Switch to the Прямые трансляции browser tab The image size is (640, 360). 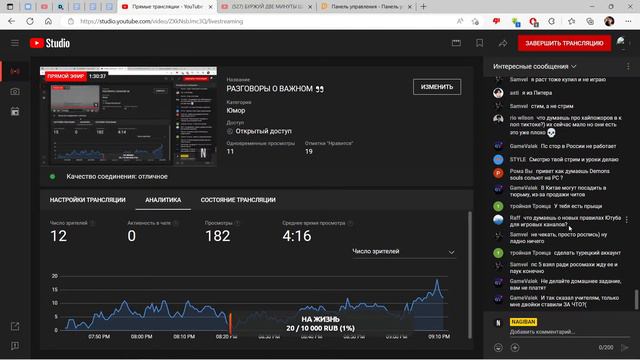tap(167, 7)
